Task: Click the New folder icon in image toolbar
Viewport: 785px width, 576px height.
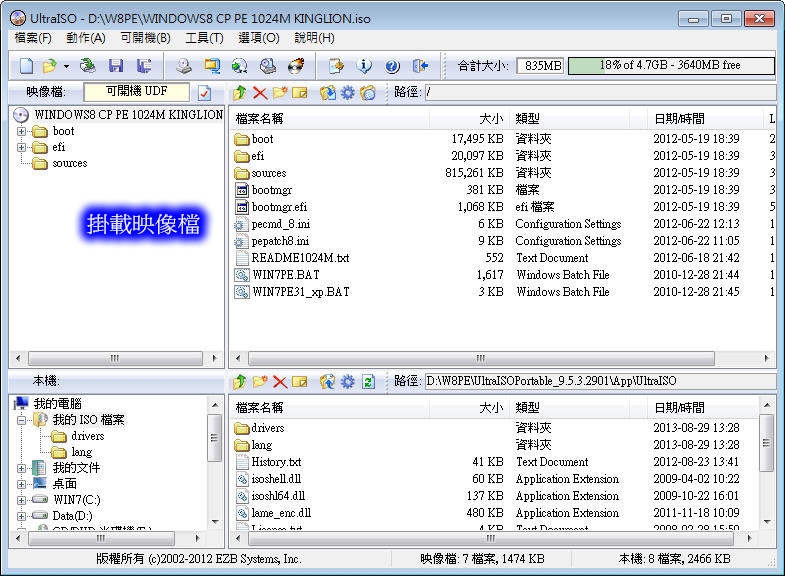Action: tap(280, 92)
